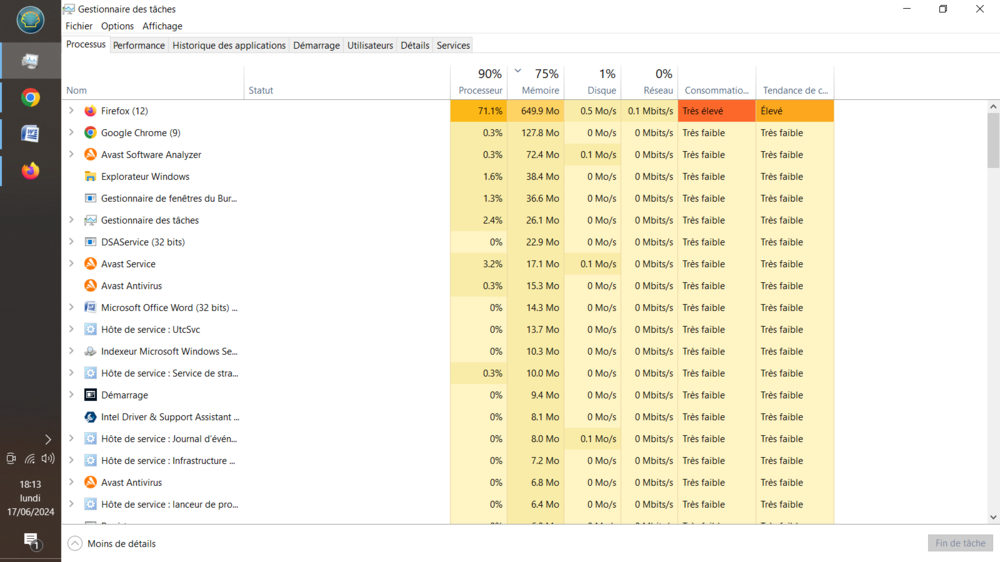Image resolution: width=1000 pixels, height=562 pixels.
Task: Open the Options menu
Action: click(x=117, y=26)
